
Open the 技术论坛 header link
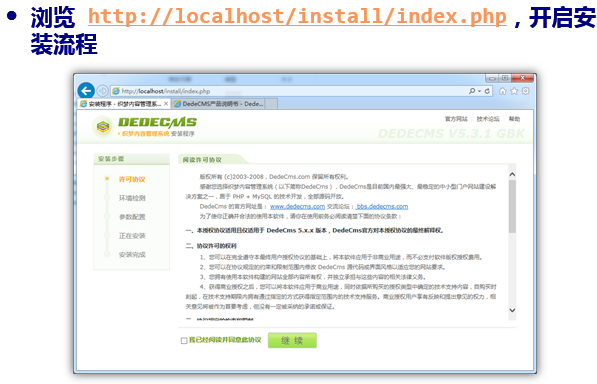pos(488,119)
